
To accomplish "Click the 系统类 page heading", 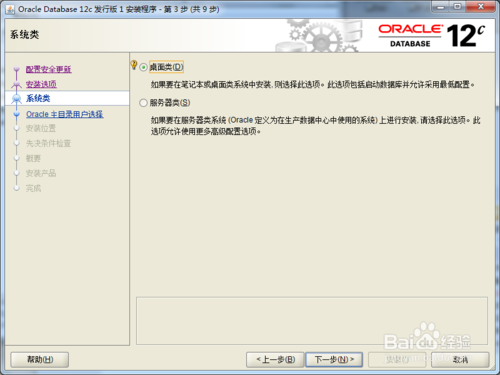I will pos(24,35).
